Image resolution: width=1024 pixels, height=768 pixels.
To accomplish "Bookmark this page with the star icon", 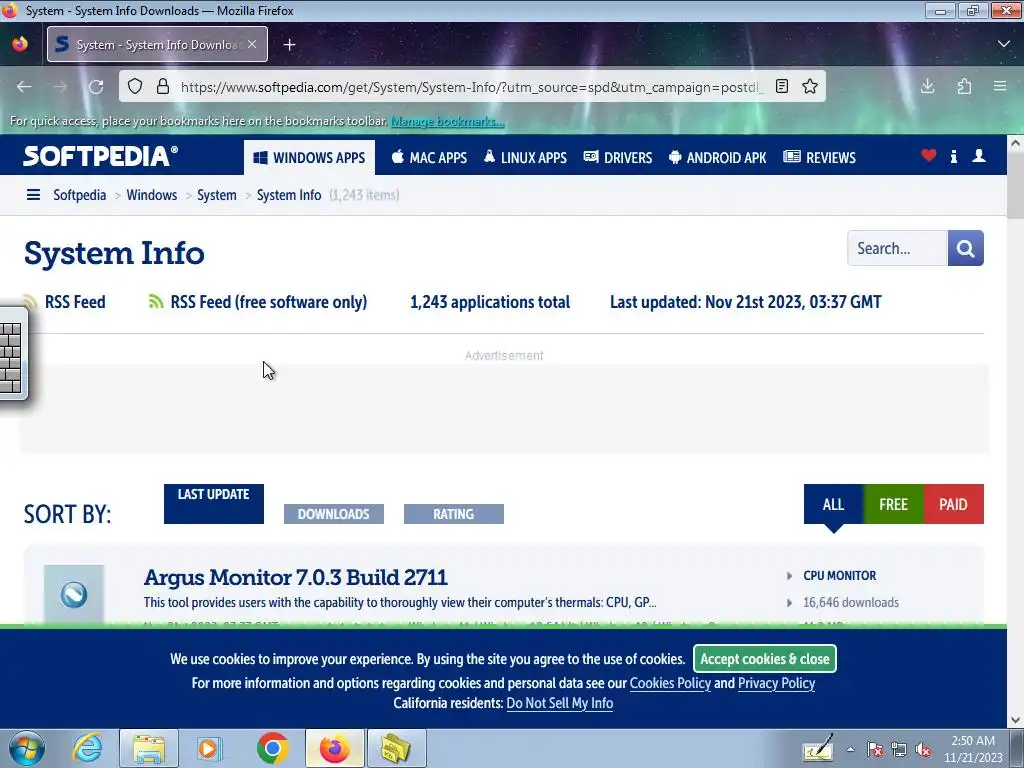I will tap(810, 86).
